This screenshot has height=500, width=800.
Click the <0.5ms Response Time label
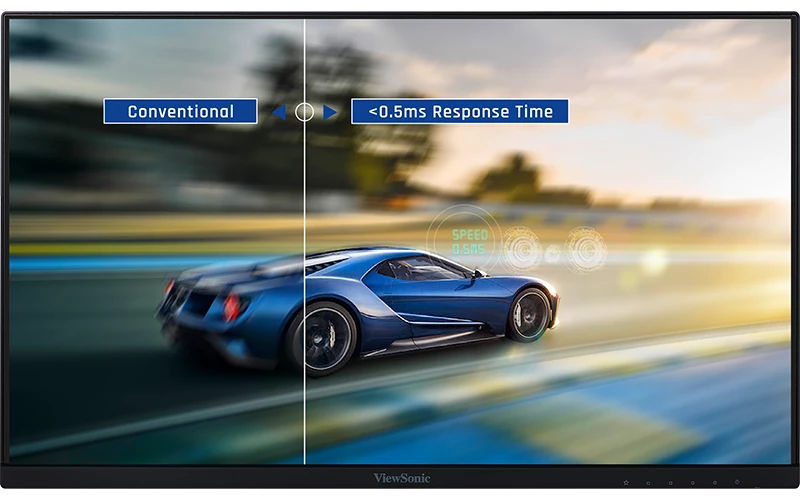[x=460, y=111]
